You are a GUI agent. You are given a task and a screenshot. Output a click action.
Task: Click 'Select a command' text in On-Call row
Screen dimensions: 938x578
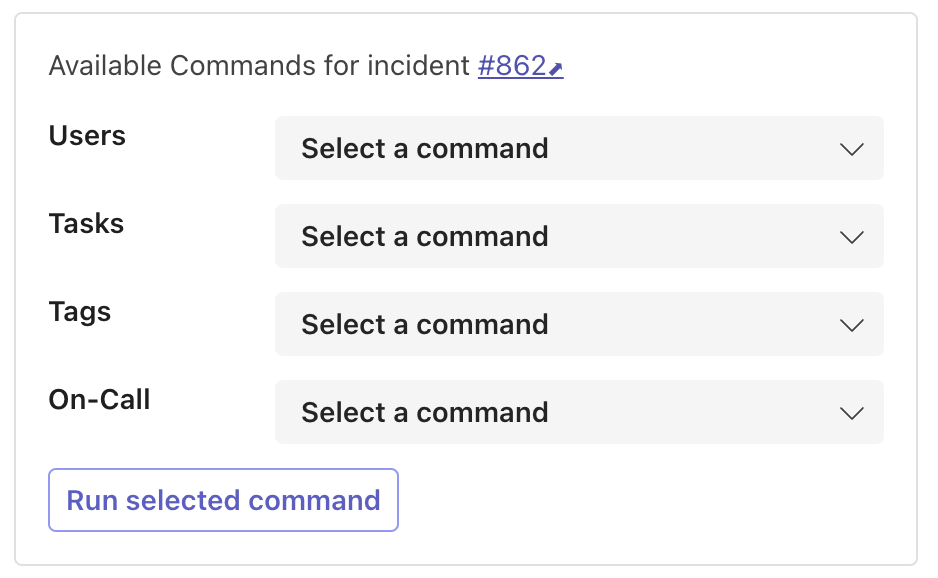point(425,412)
